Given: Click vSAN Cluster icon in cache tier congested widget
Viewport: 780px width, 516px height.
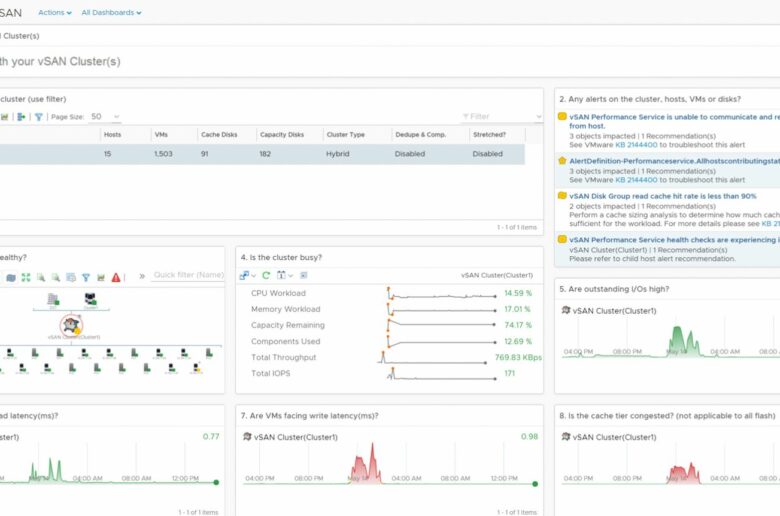Looking at the screenshot, I should [x=566, y=436].
